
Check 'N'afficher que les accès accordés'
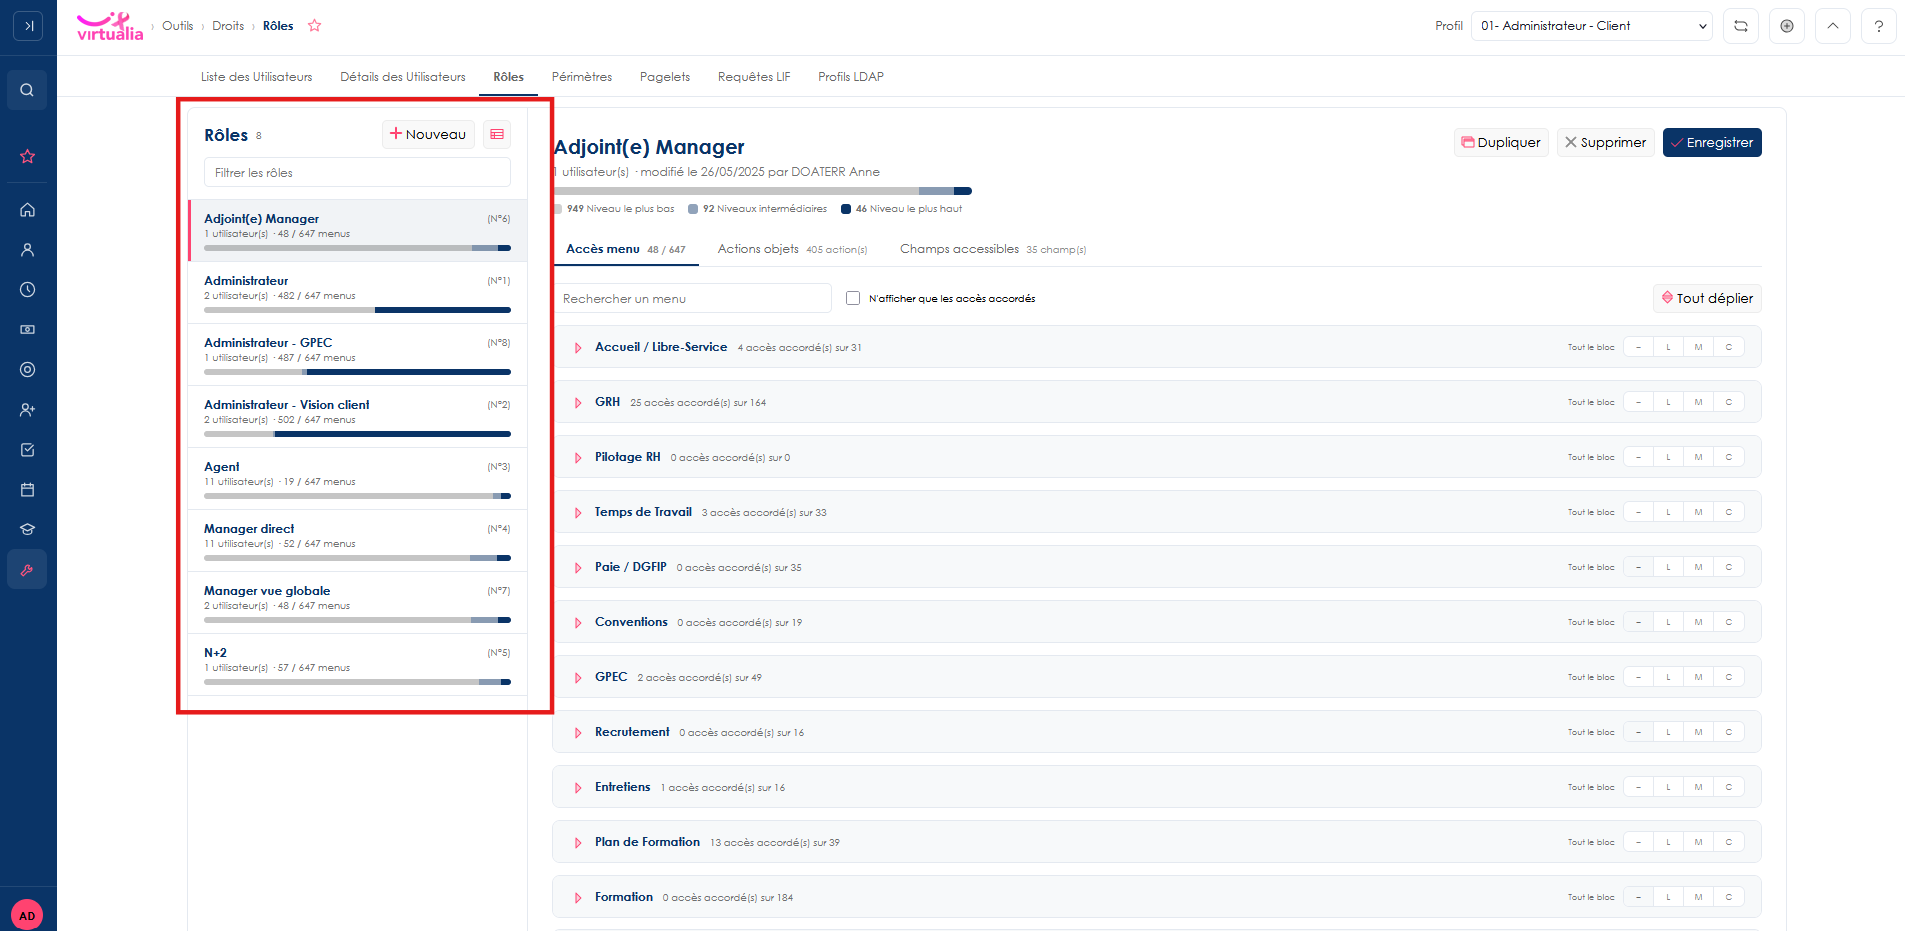click(853, 298)
